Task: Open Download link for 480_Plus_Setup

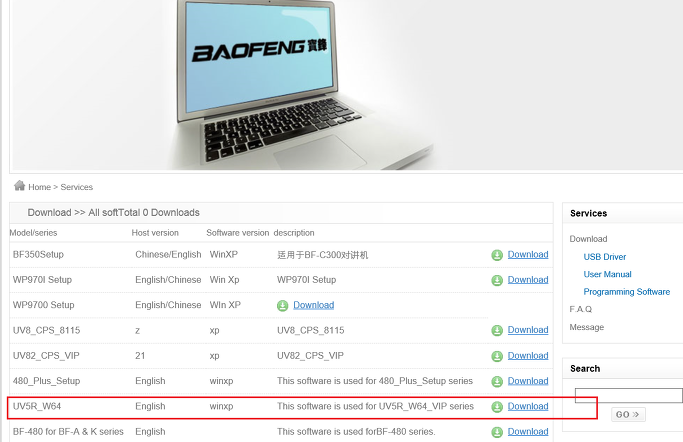Action: point(528,381)
